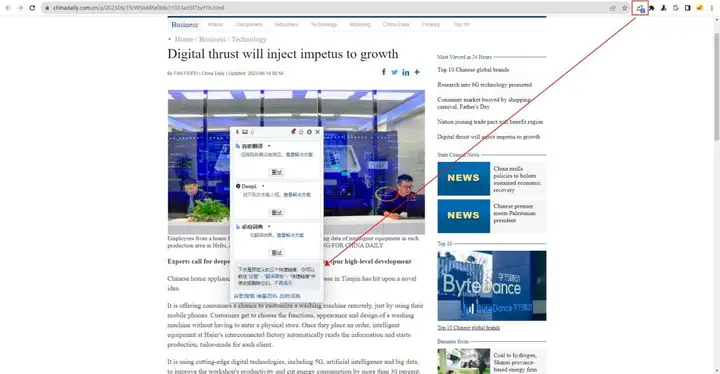Screen dimensions: 720x374
Task: Click the pin icon in translator popup
Action: (237, 132)
